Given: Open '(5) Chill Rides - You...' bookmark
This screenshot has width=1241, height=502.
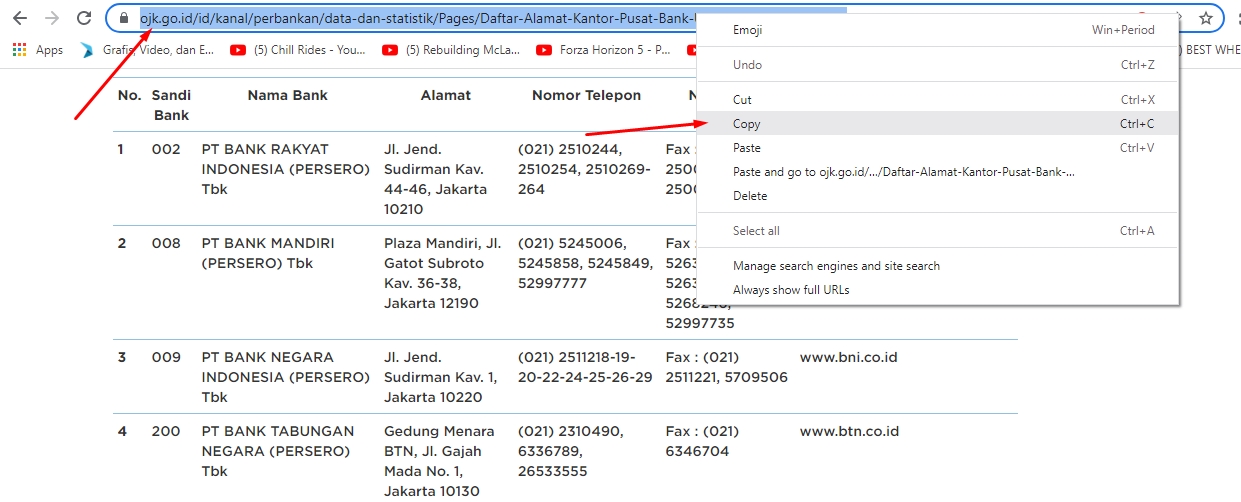Looking at the screenshot, I should click(x=298, y=49).
